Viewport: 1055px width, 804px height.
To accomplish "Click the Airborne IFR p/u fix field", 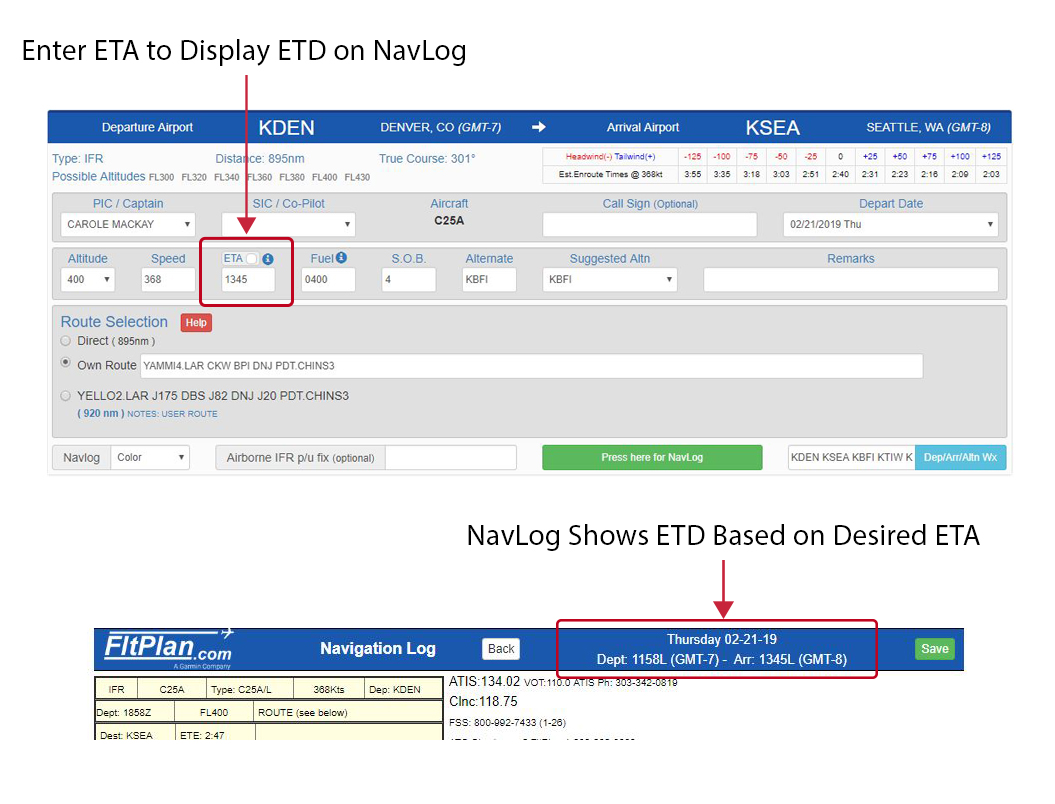I will (451, 458).
